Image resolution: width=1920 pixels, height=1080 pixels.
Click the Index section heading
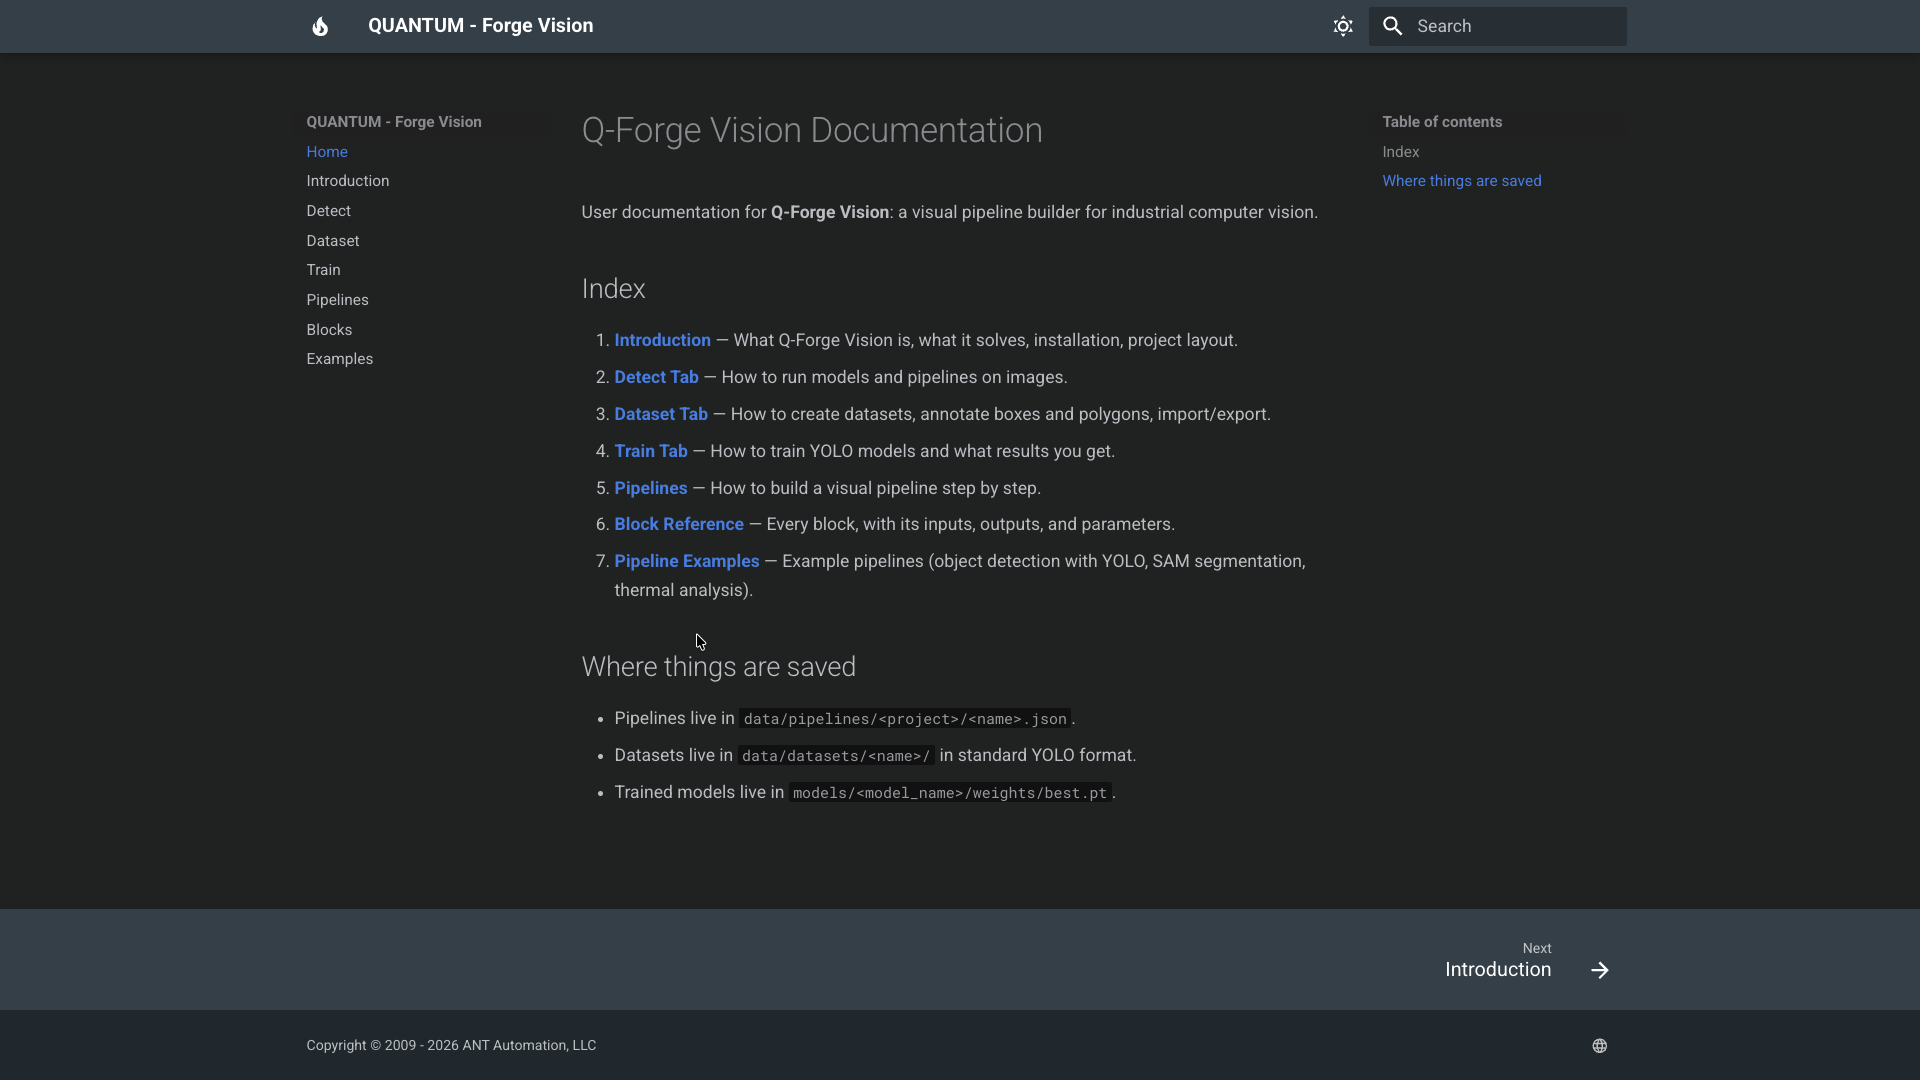coord(613,289)
